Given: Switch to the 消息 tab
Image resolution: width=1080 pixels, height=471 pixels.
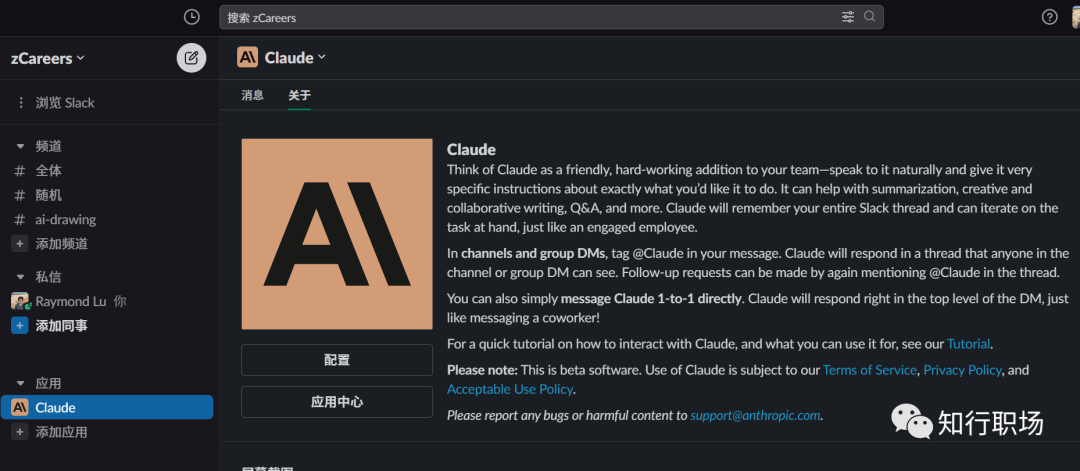Looking at the screenshot, I should tap(252, 95).
